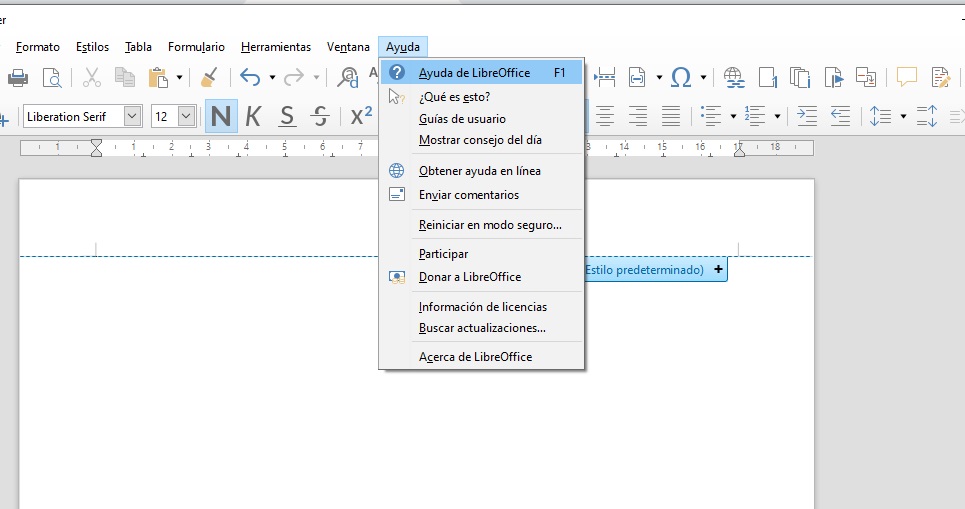Click the Copy icon
The width and height of the screenshot is (965, 509).
click(125, 78)
